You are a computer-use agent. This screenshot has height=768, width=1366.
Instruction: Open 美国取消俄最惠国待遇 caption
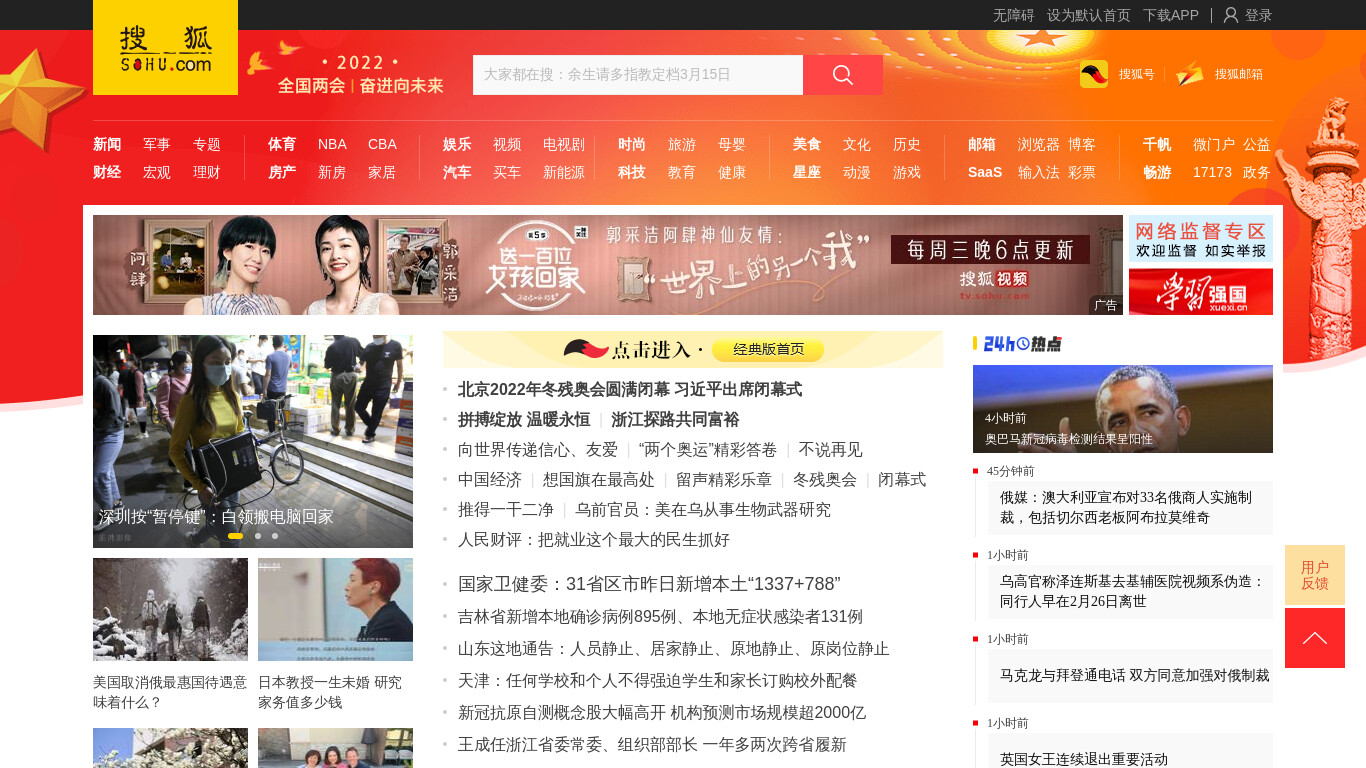[x=170, y=692]
